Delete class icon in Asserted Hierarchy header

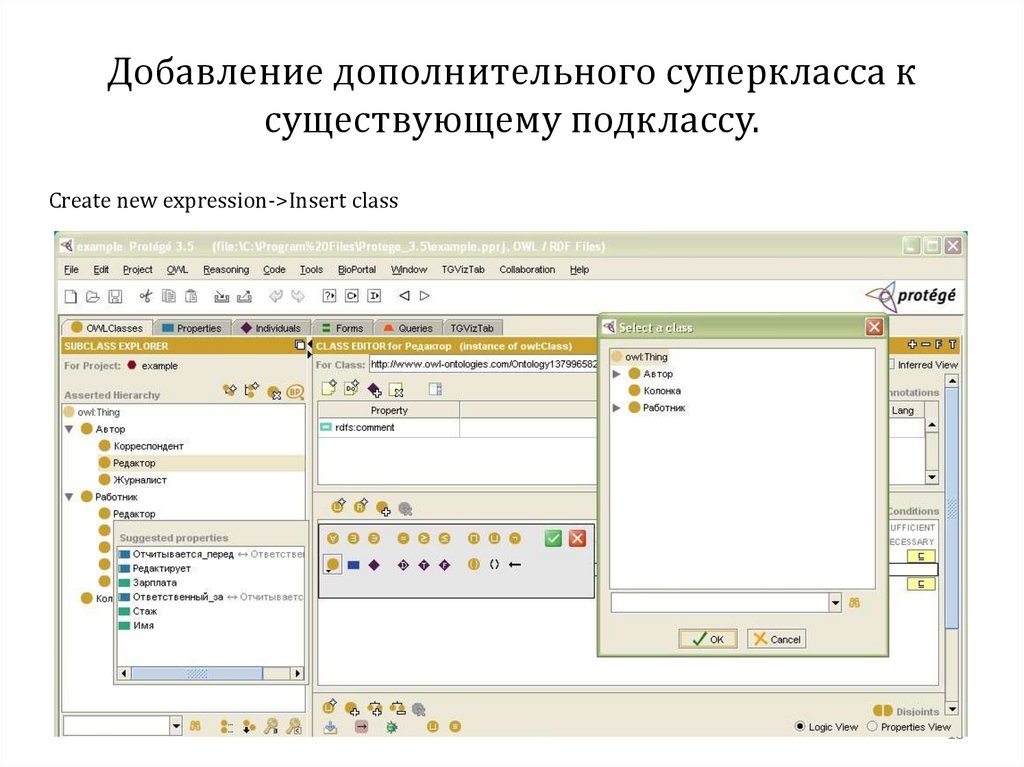274,392
